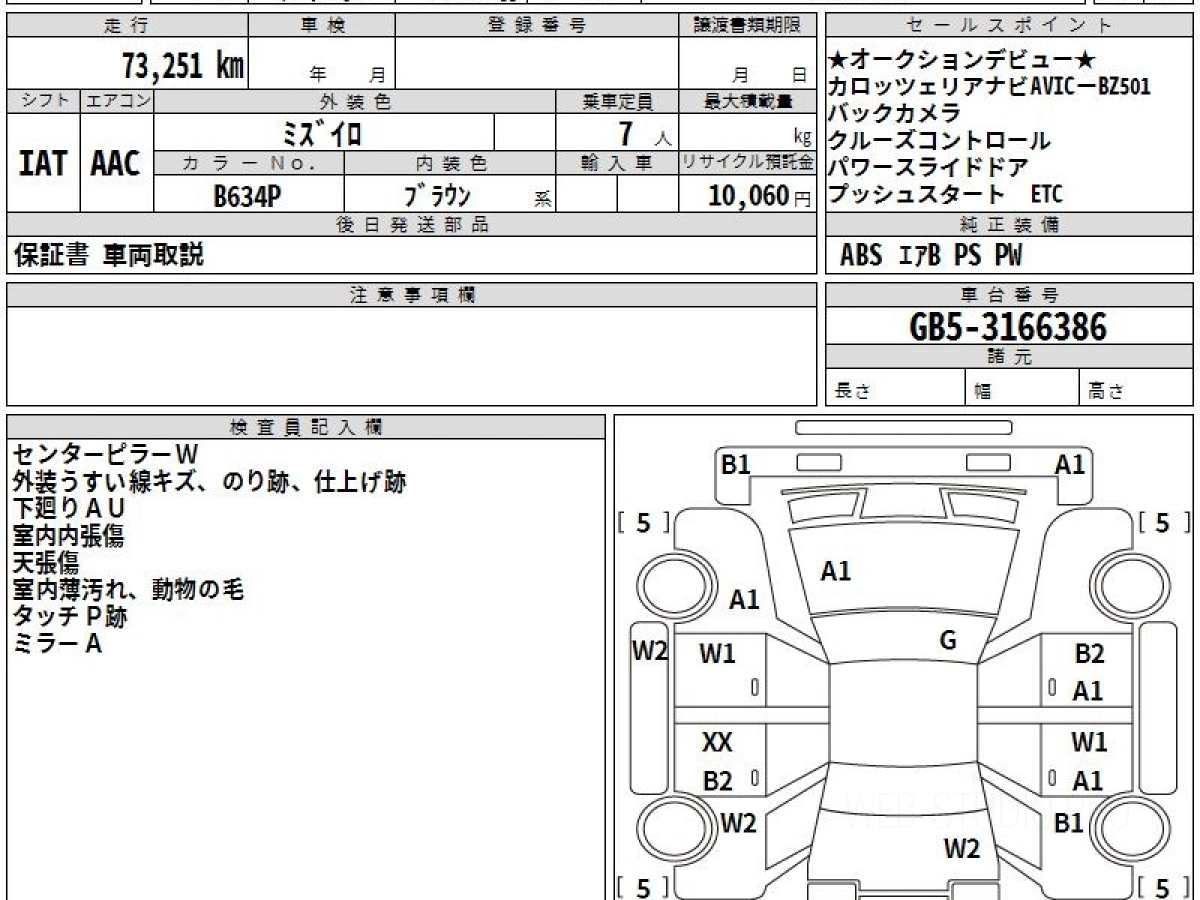Click the W2 mark on the side sill
The image size is (1200, 900).
(650, 651)
